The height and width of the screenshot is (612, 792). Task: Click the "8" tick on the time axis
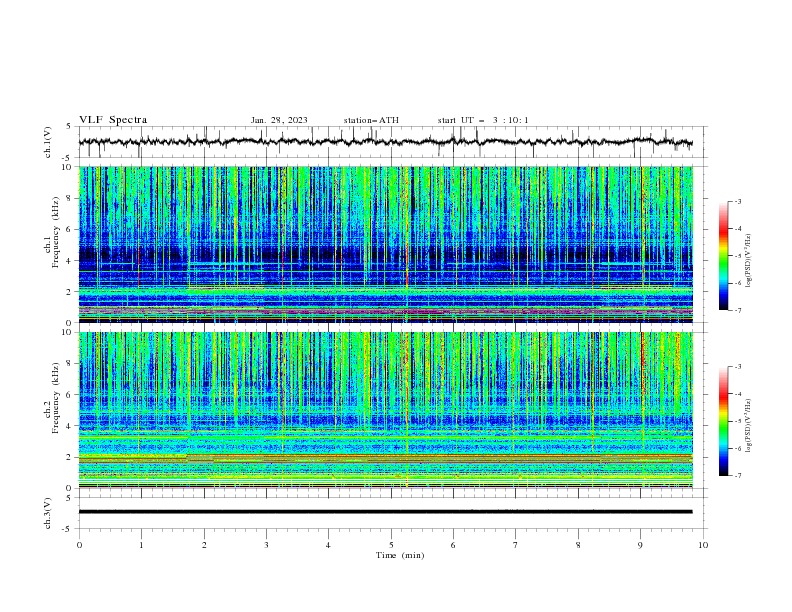point(578,545)
